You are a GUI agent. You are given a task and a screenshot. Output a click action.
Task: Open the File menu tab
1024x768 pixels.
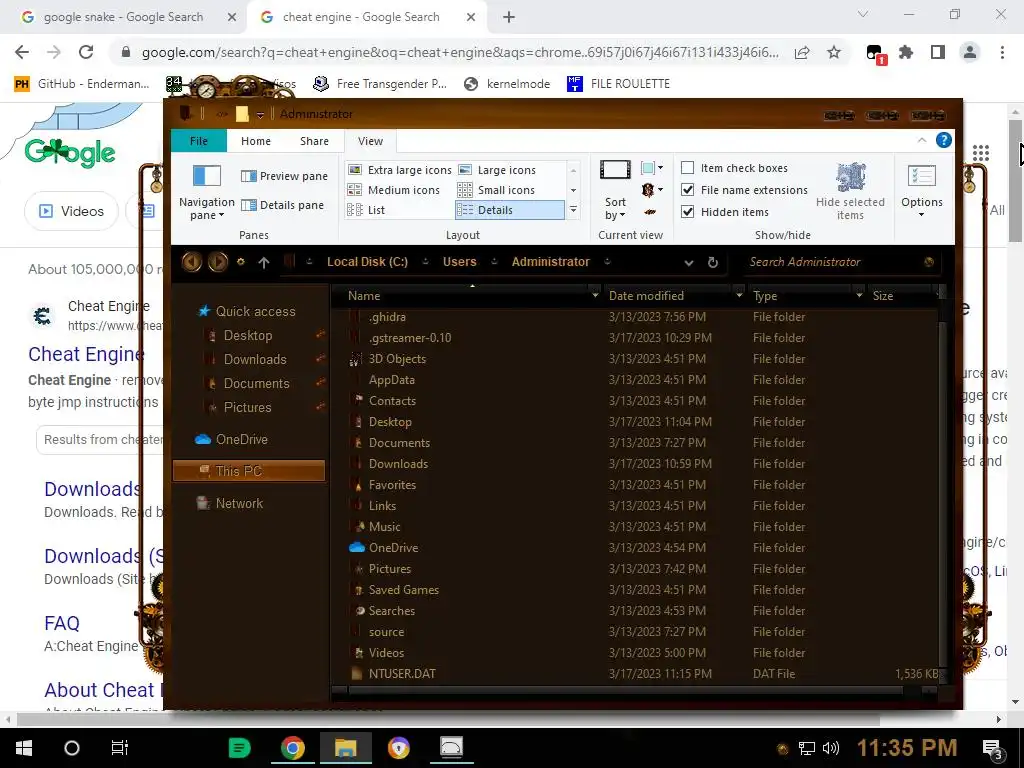(x=199, y=141)
